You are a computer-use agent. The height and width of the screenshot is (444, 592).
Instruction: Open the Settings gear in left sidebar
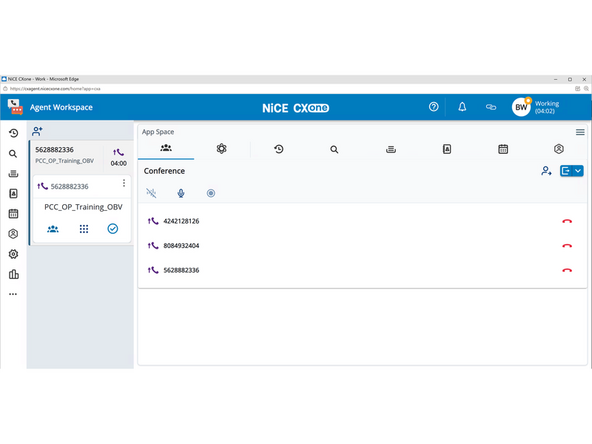[13, 254]
